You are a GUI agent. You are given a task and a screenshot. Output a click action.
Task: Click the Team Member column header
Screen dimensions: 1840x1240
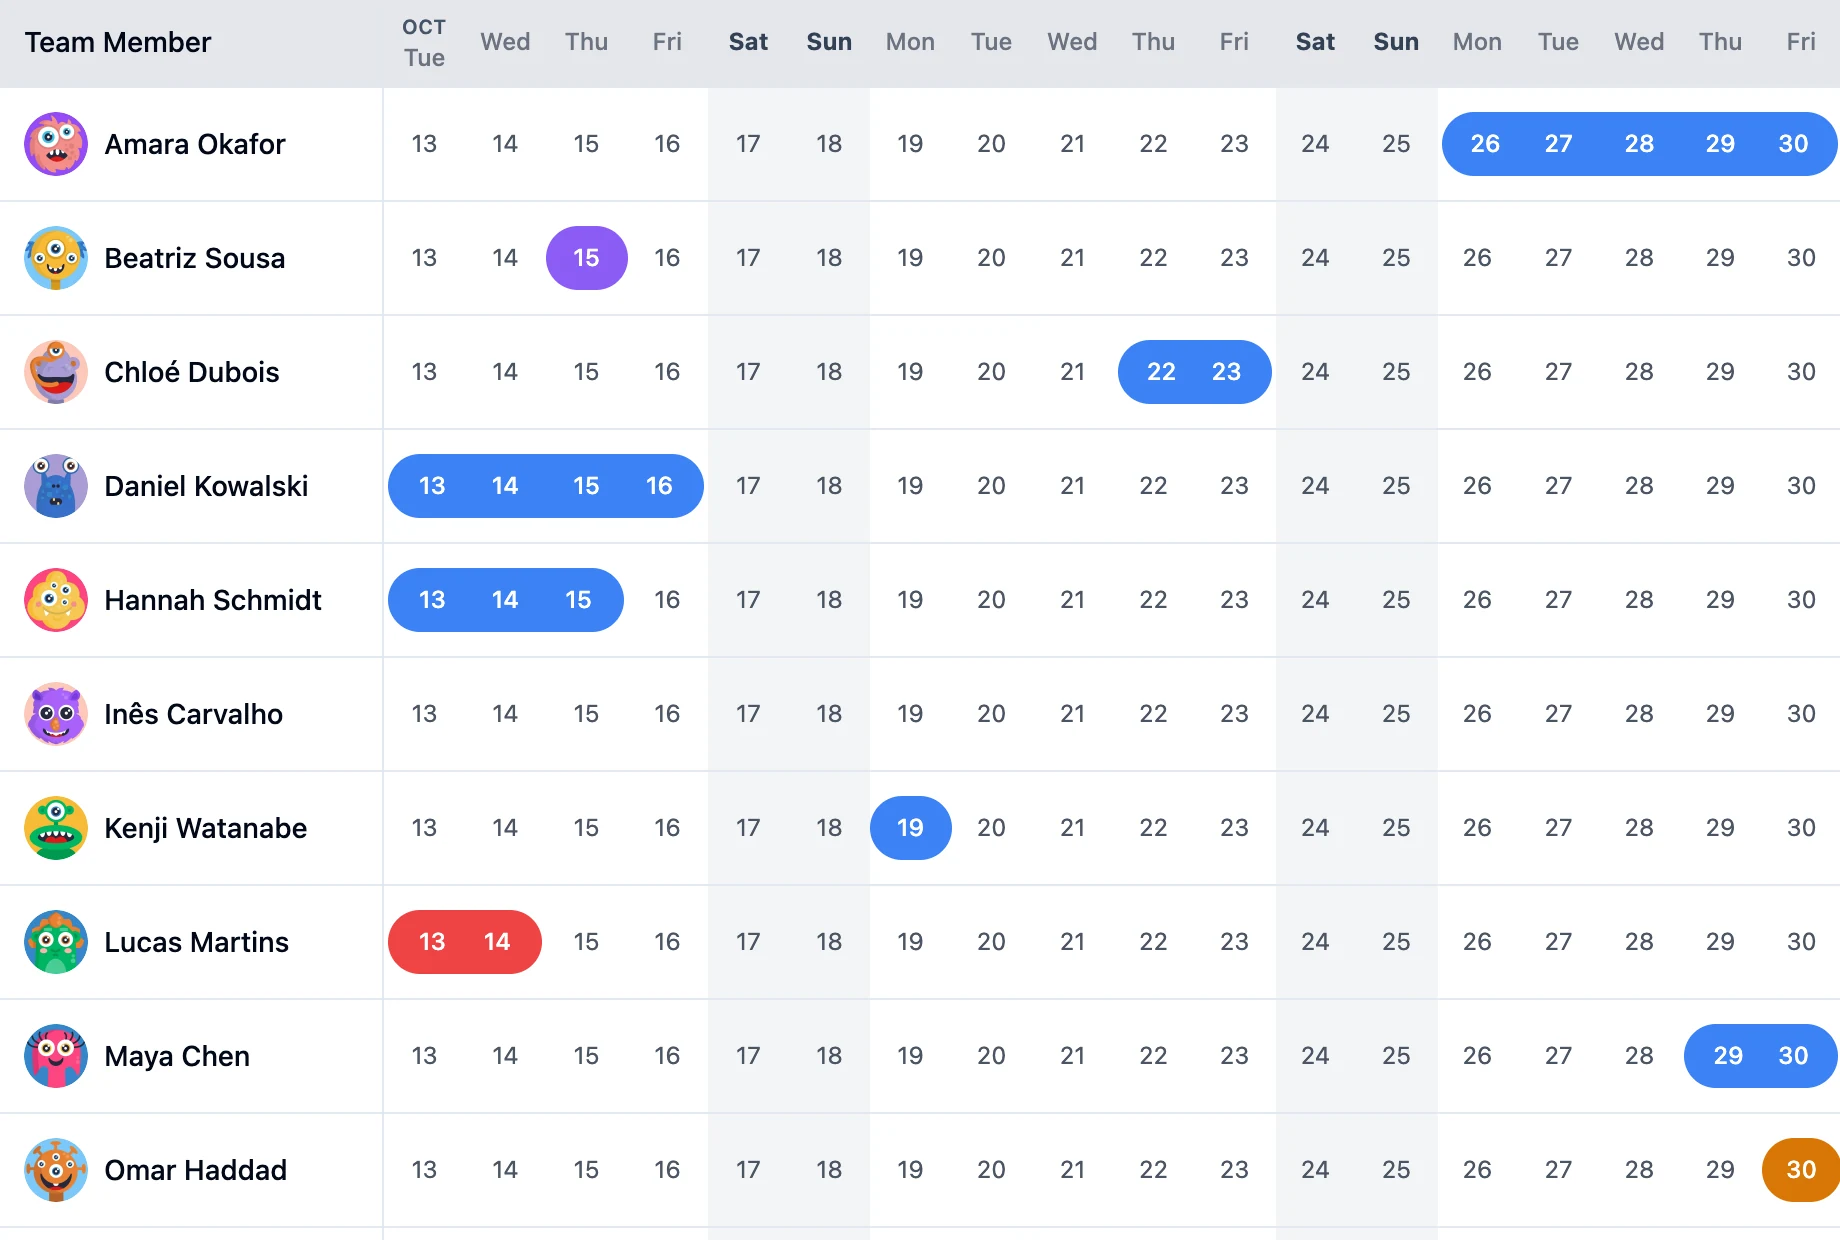[118, 42]
